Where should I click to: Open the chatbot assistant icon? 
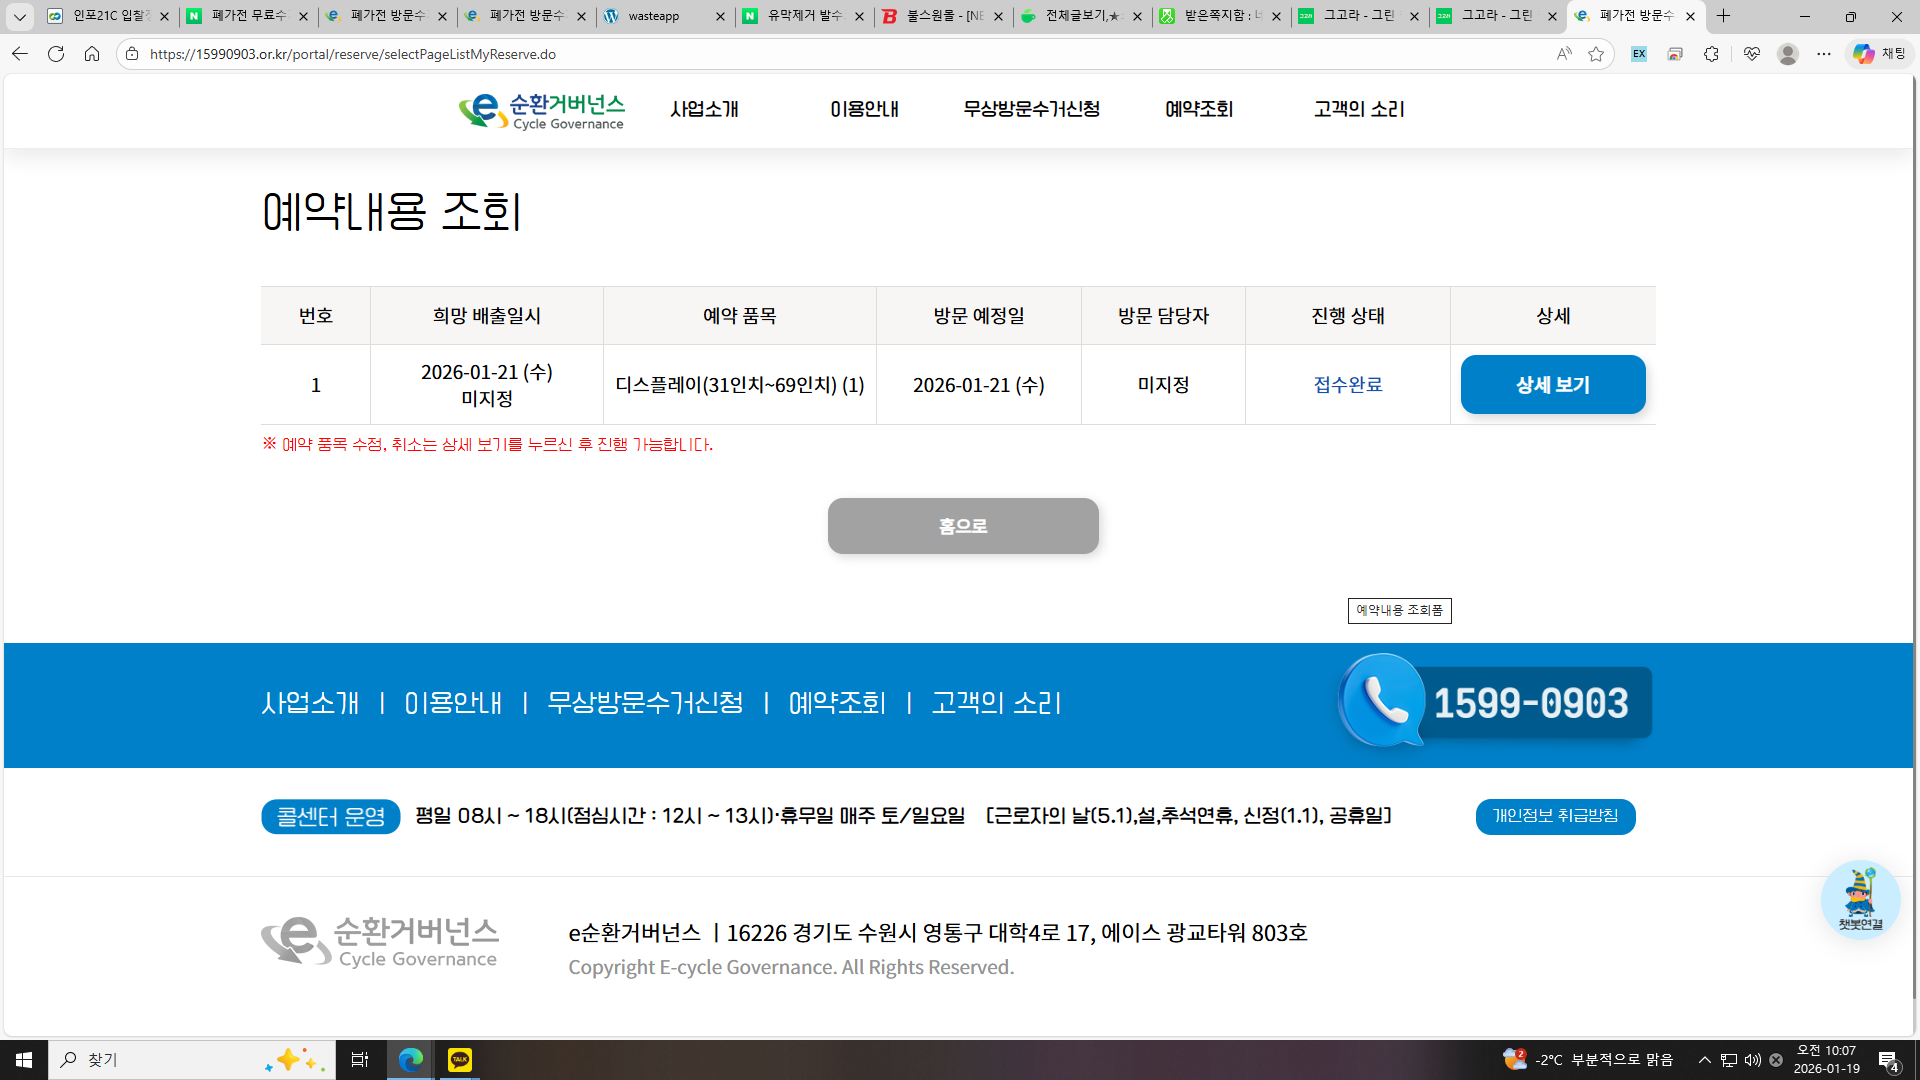click(1860, 898)
